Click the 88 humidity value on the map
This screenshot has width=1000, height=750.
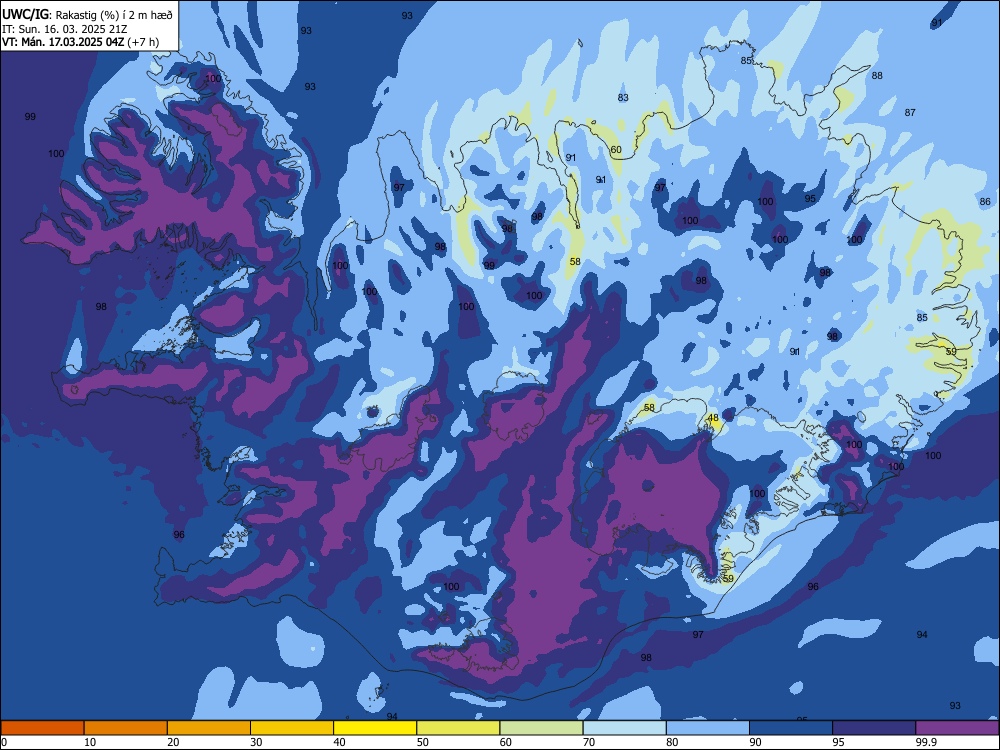click(x=878, y=75)
